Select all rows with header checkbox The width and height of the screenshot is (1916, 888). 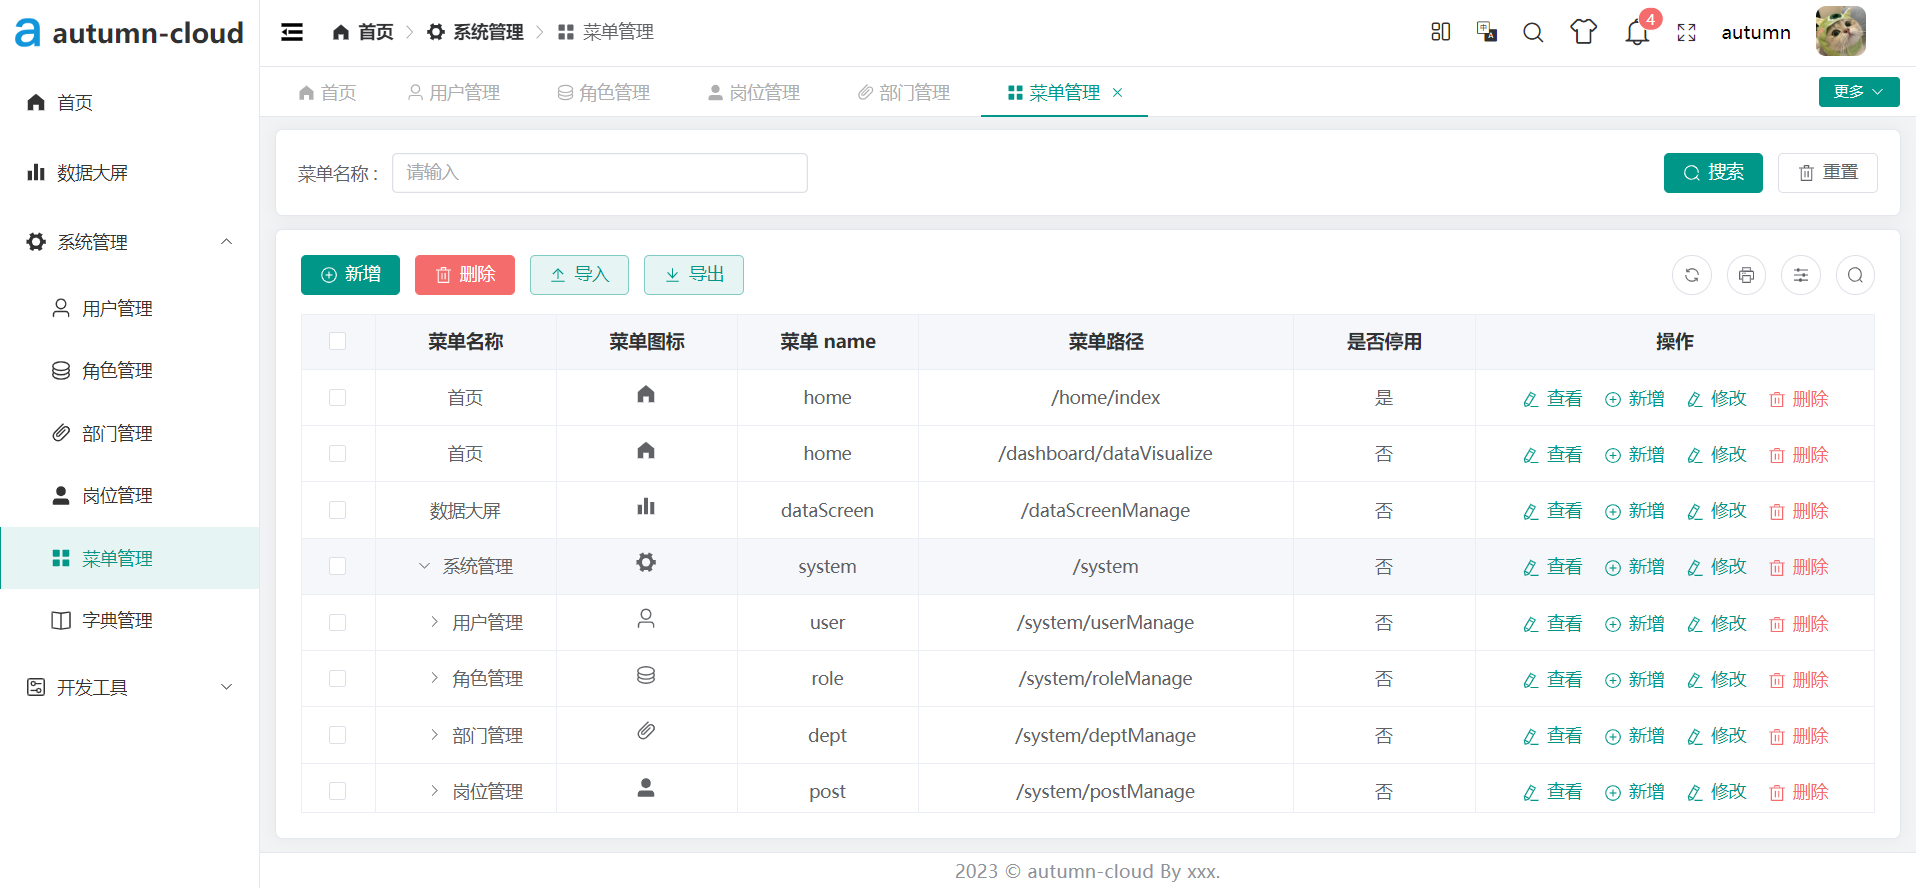click(338, 341)
